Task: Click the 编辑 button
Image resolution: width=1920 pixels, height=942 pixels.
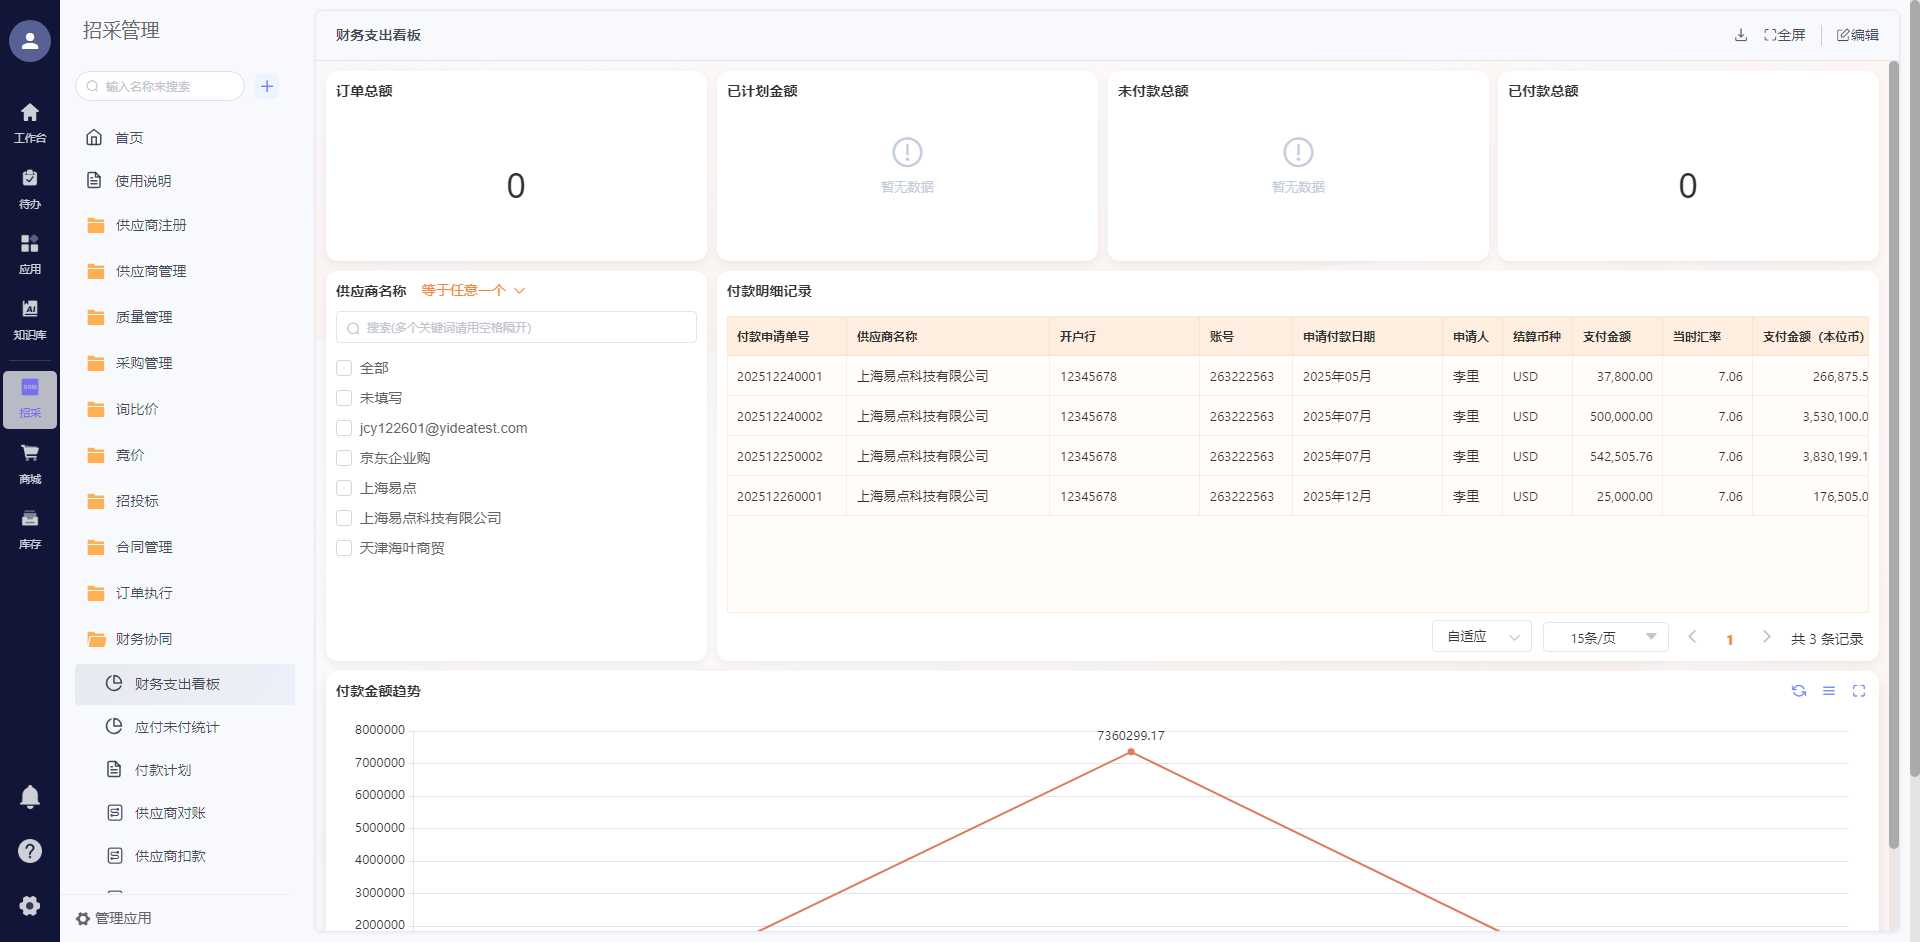Action: pyautogui.click(x=1857, y=35)
